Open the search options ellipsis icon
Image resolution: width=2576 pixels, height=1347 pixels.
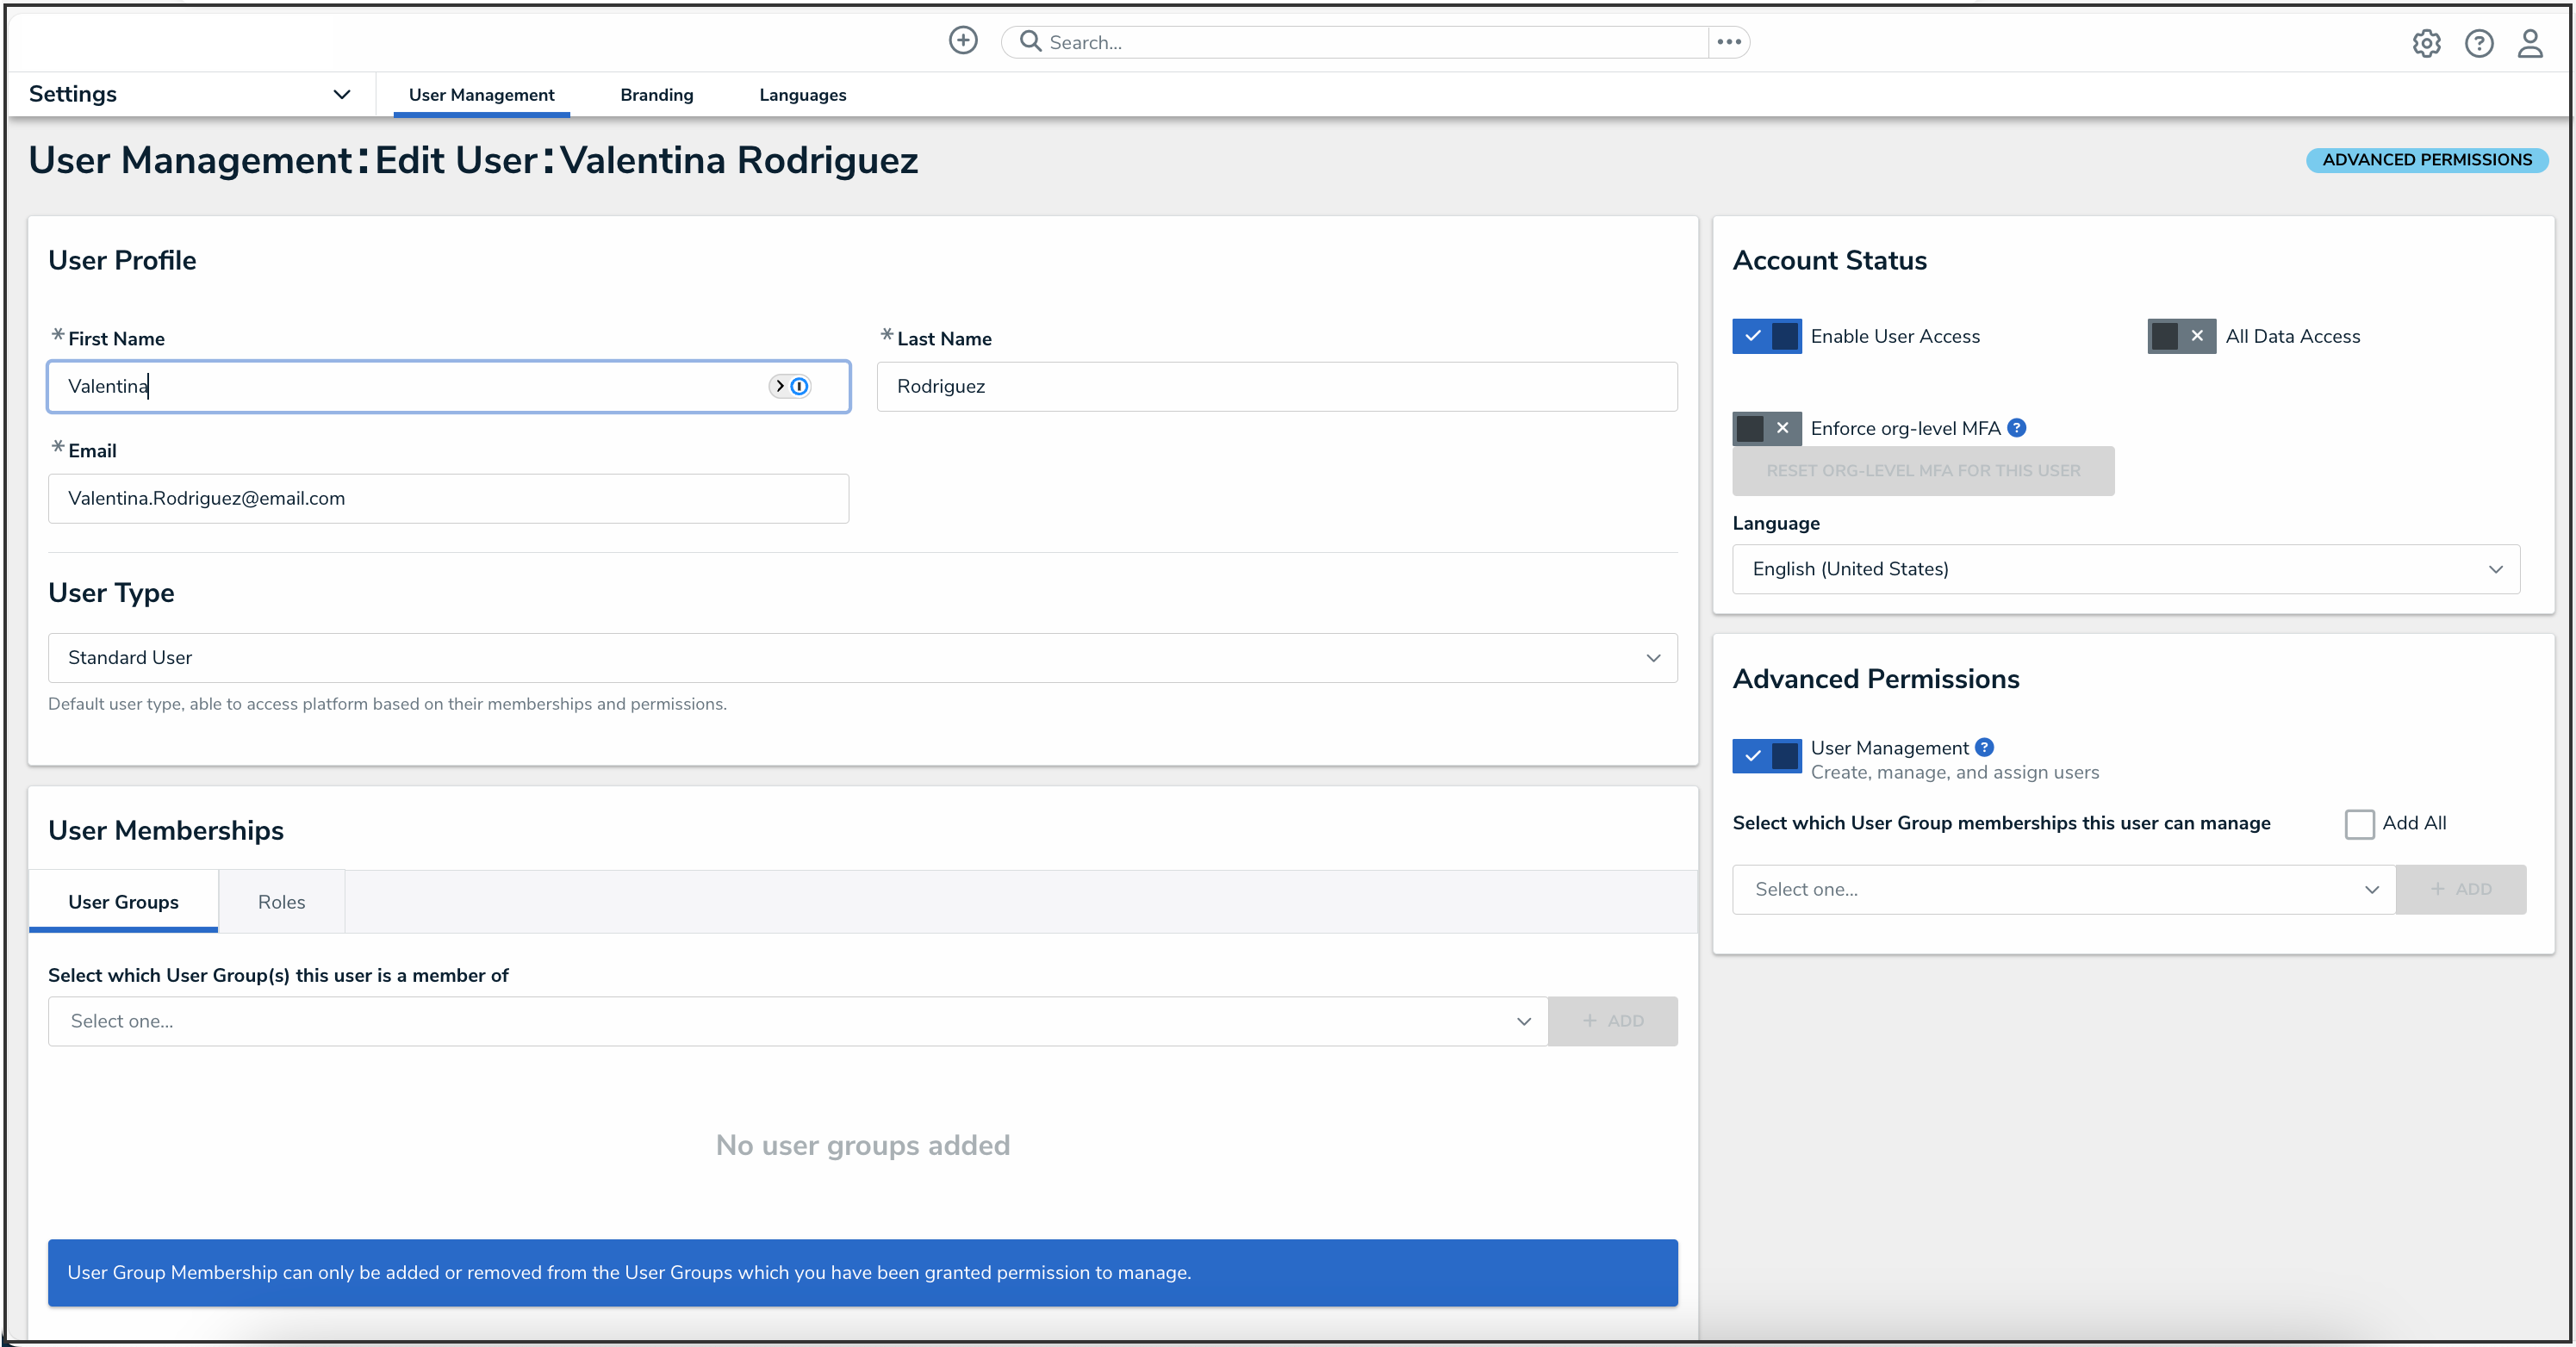point(1729,42)
